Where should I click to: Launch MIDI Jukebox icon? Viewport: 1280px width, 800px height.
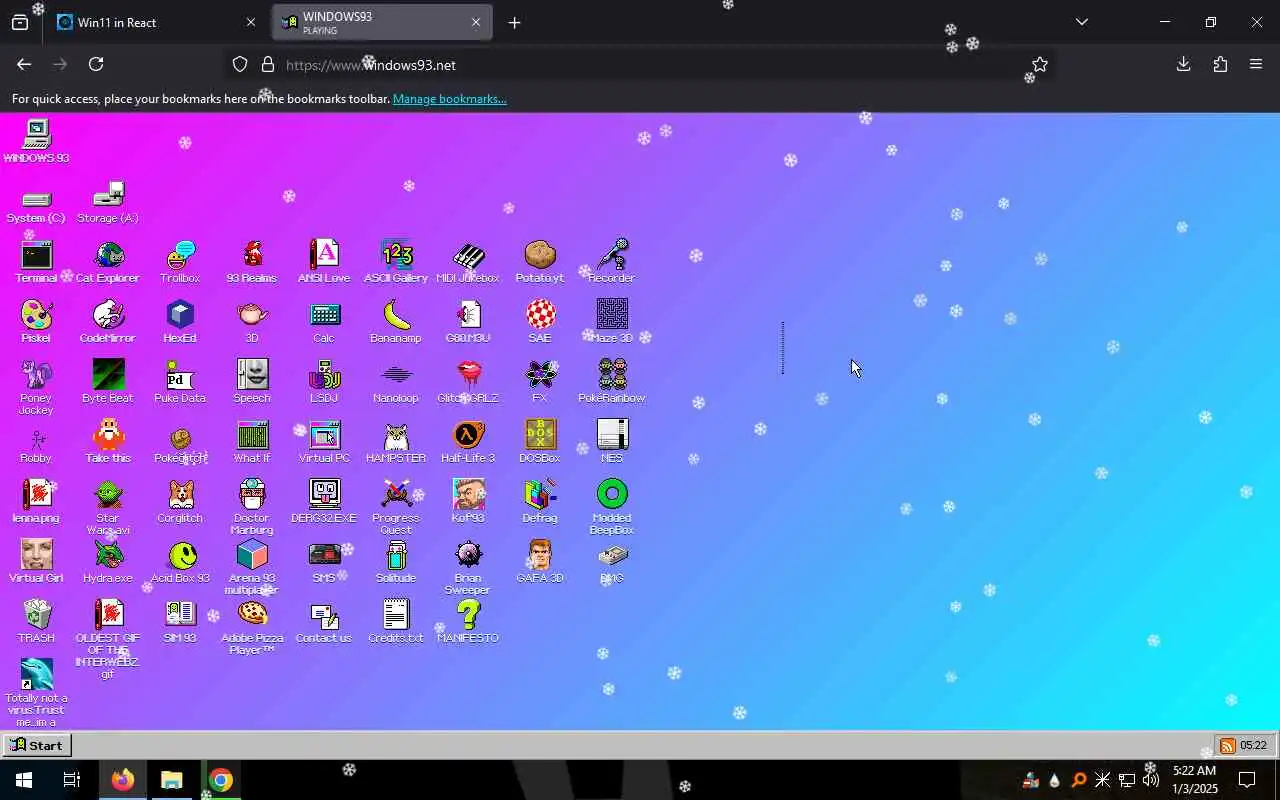(x=468, y=262)
